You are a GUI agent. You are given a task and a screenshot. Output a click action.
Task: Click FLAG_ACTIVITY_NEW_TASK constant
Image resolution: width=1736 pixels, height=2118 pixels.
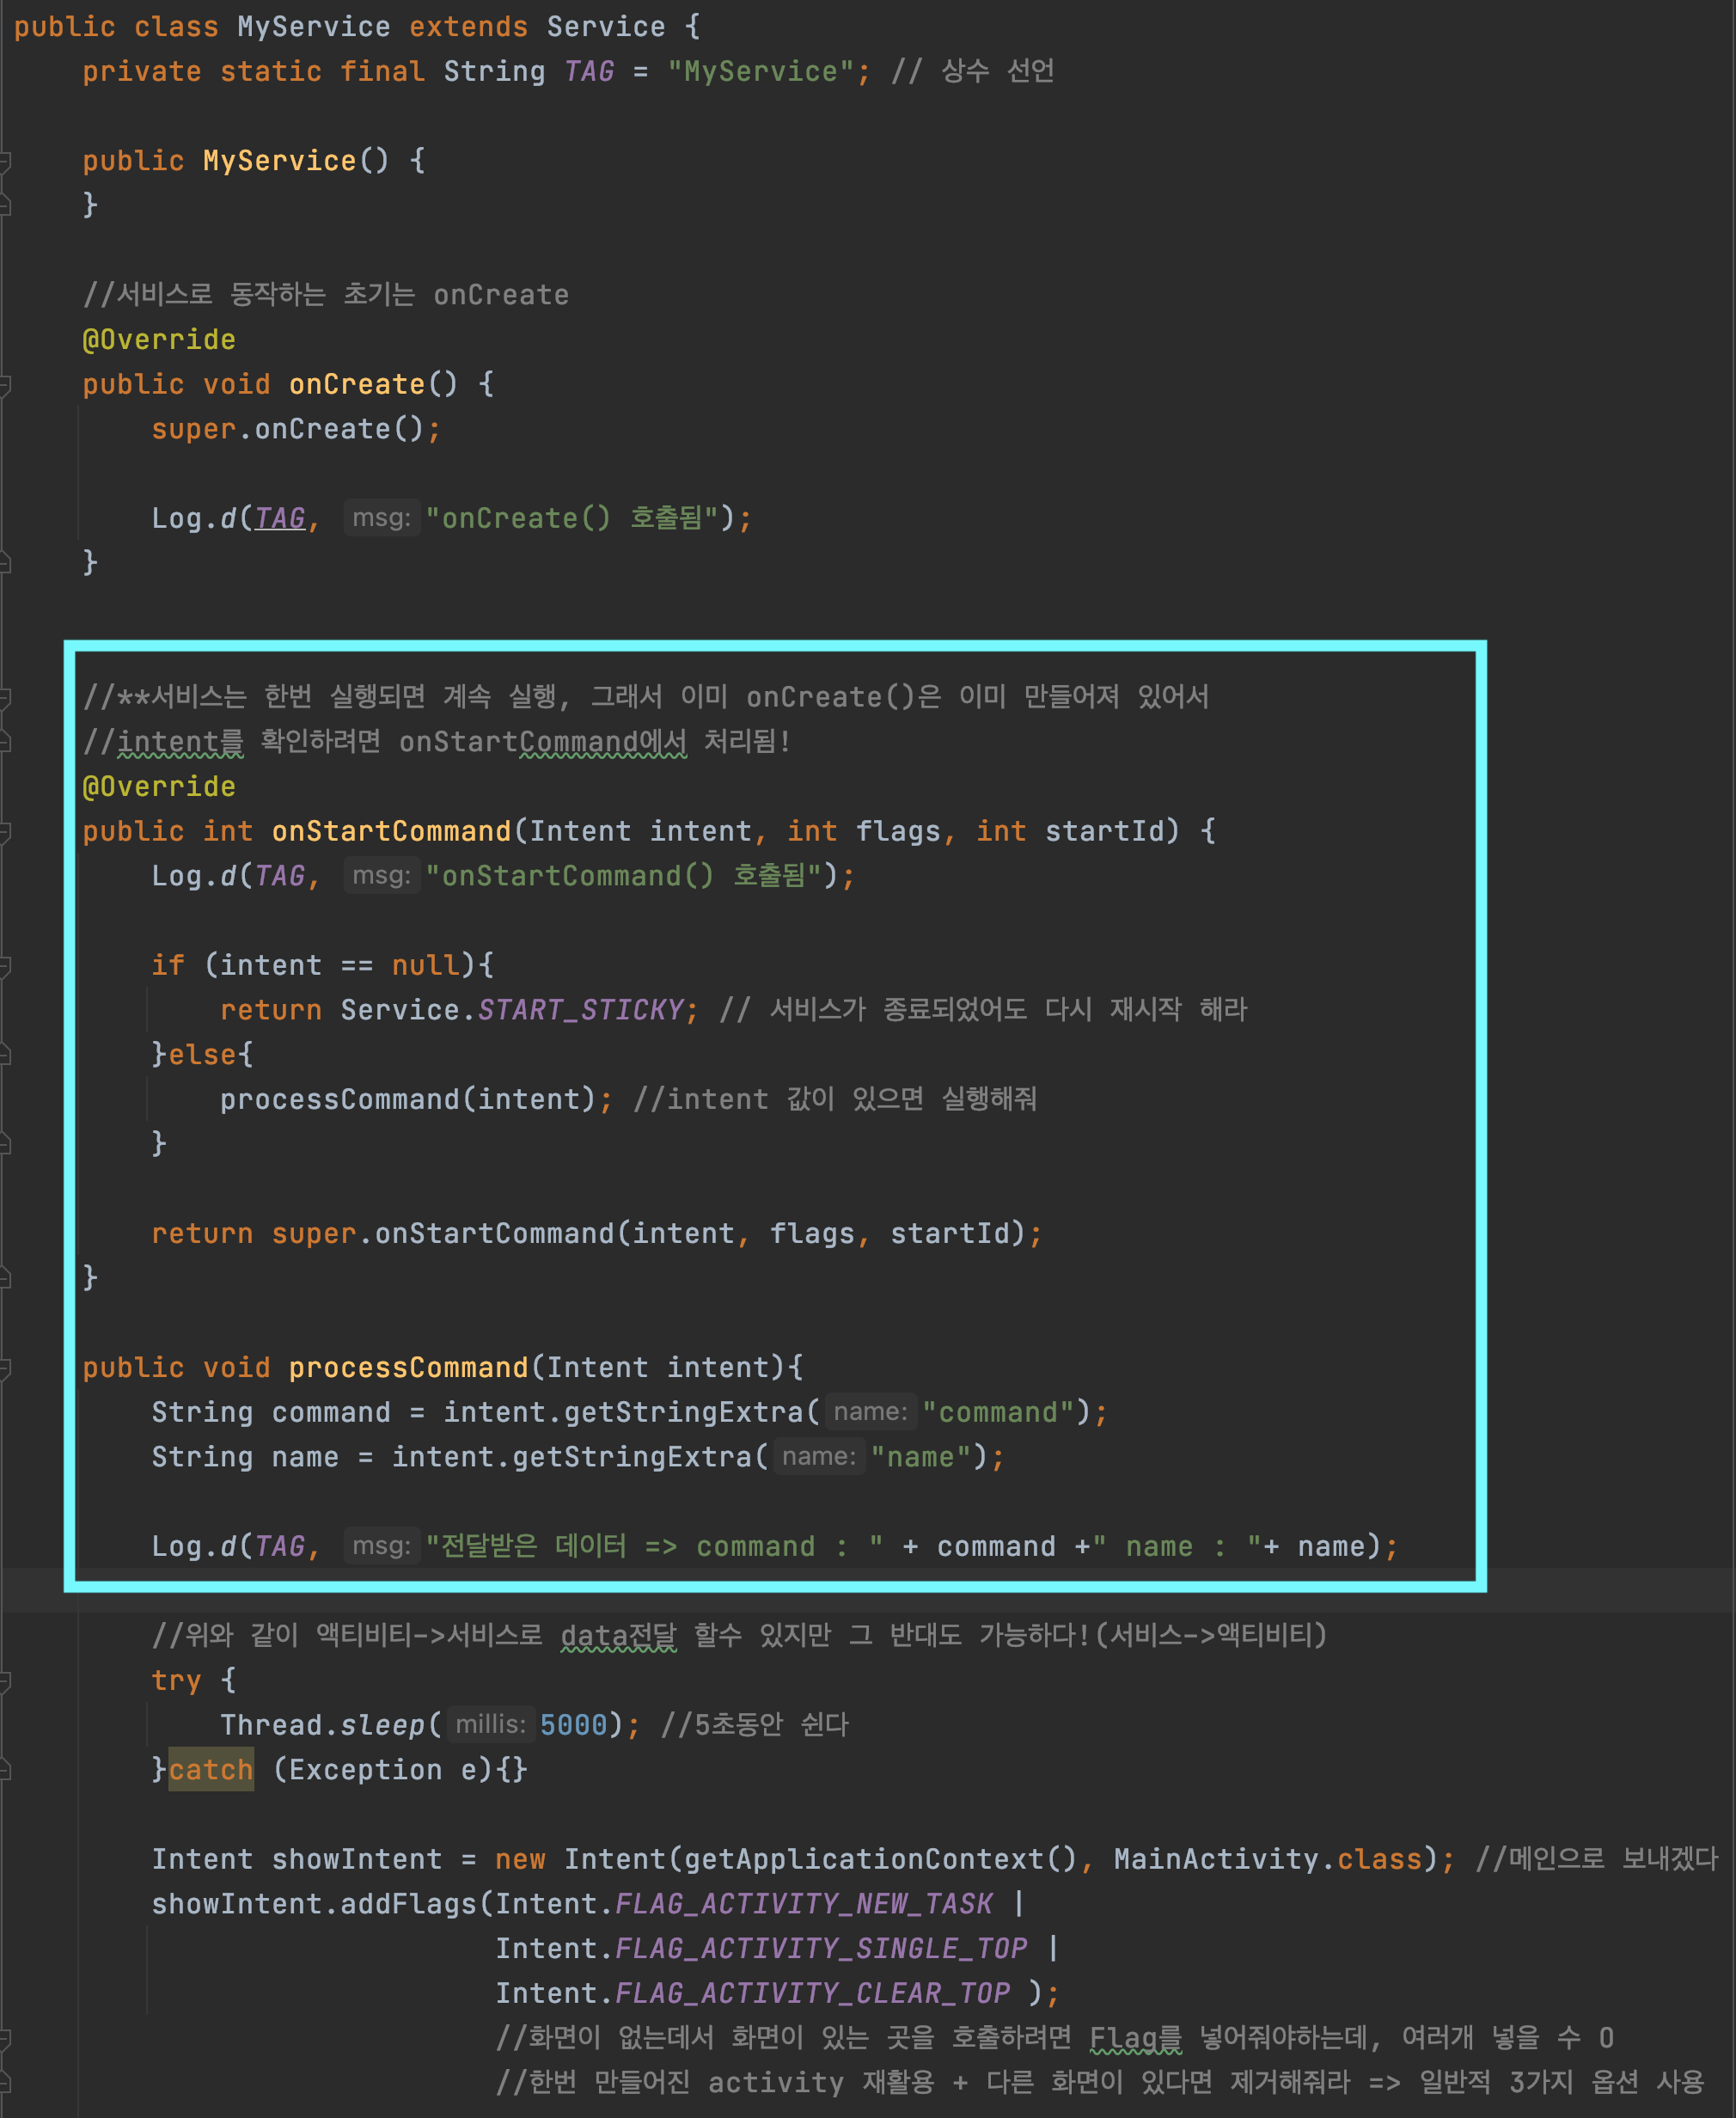804,1903
